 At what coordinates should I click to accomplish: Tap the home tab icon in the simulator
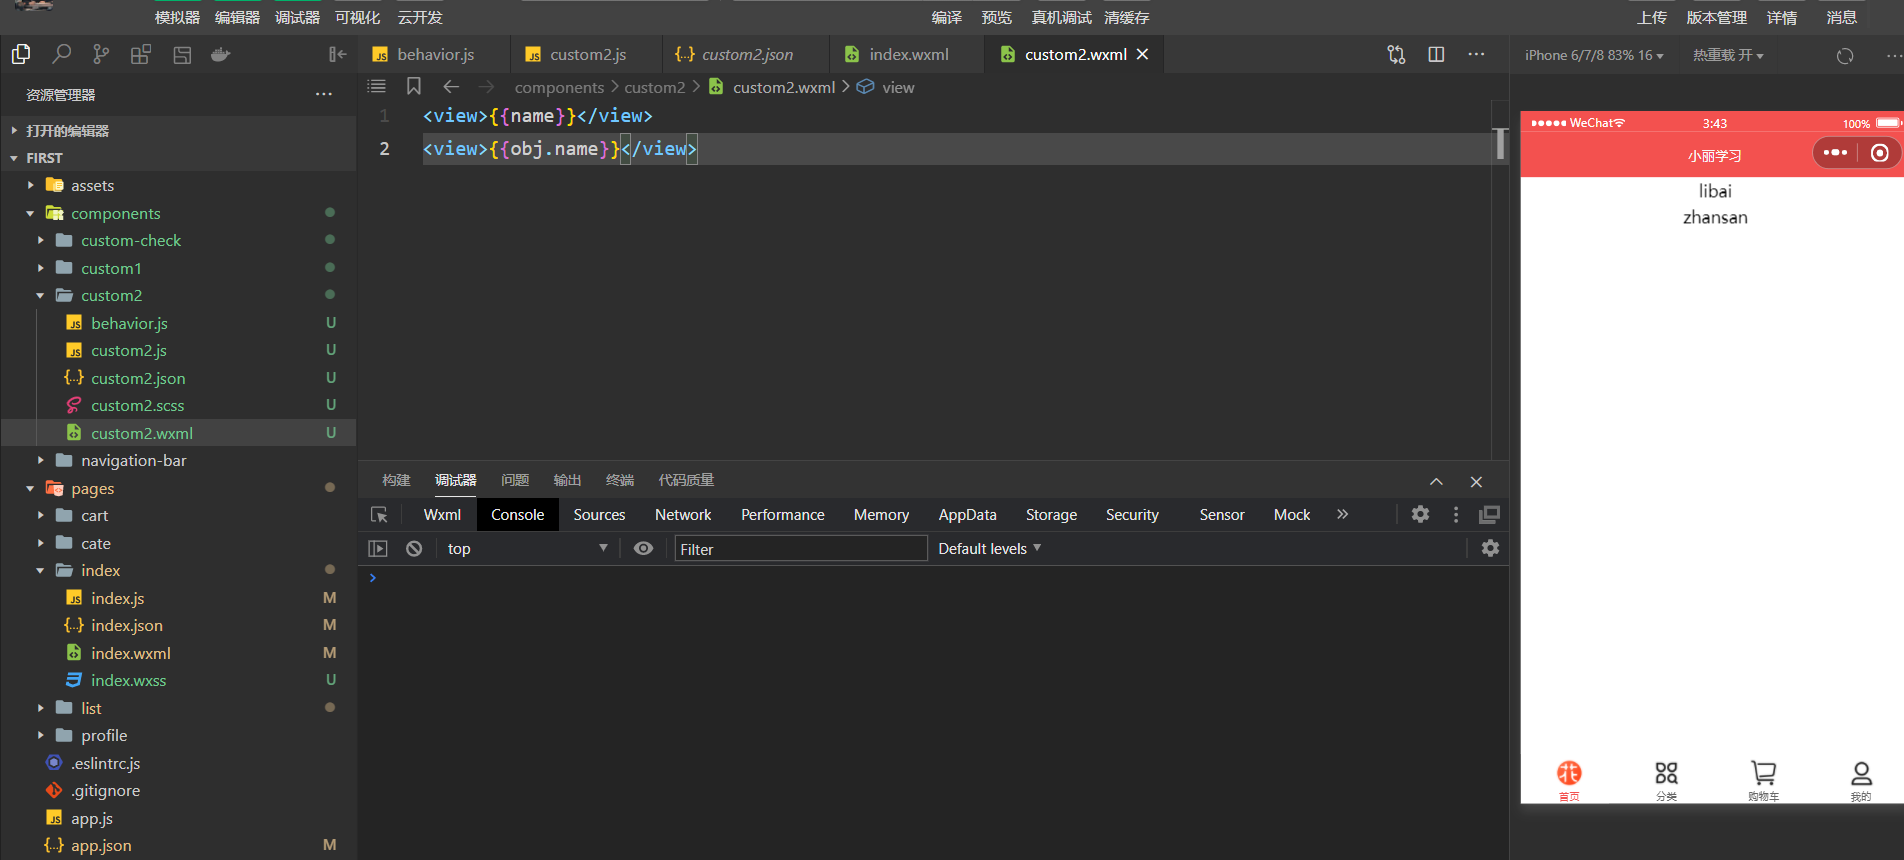tap(1569, 780)
